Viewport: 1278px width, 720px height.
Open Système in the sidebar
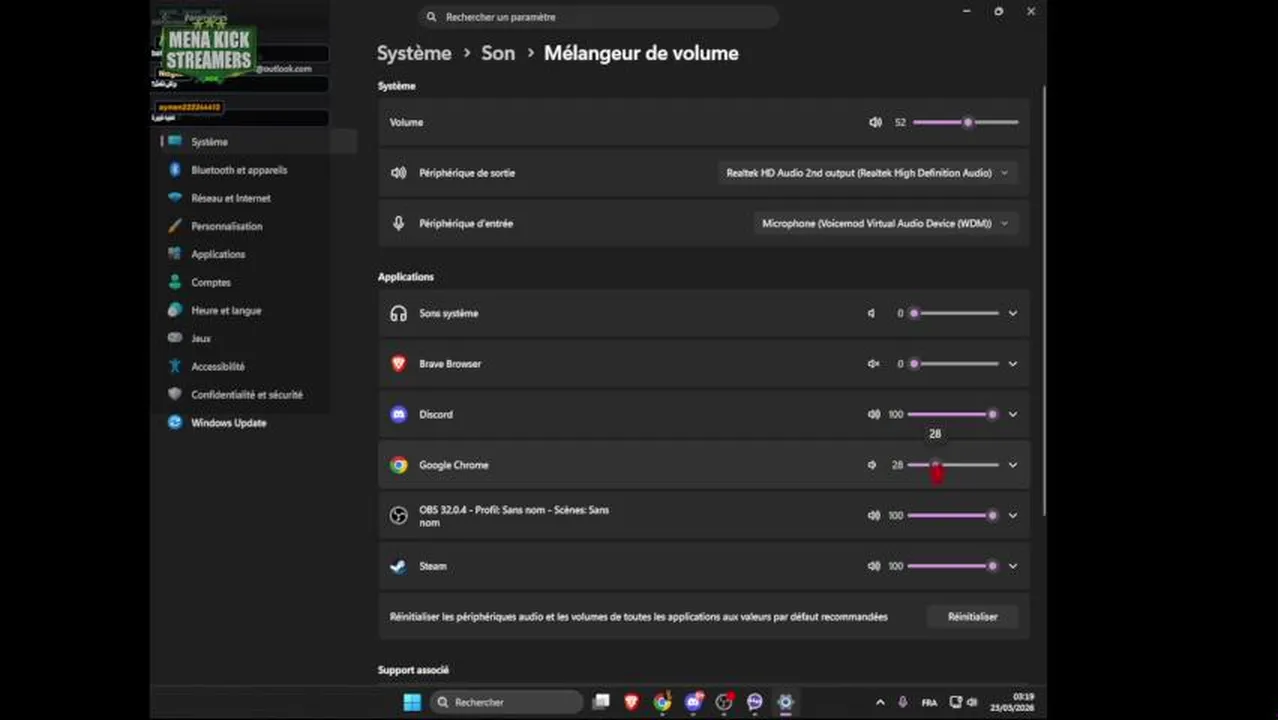tap(258, 142)
